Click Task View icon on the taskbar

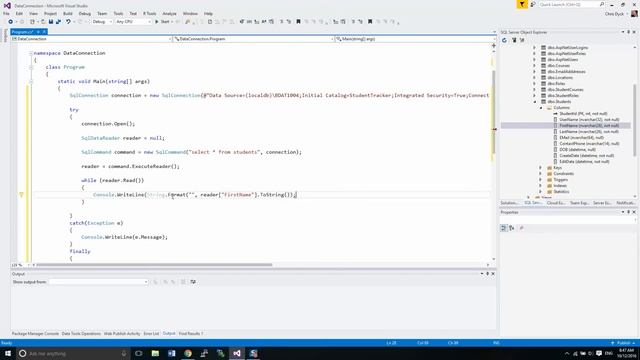139,353
